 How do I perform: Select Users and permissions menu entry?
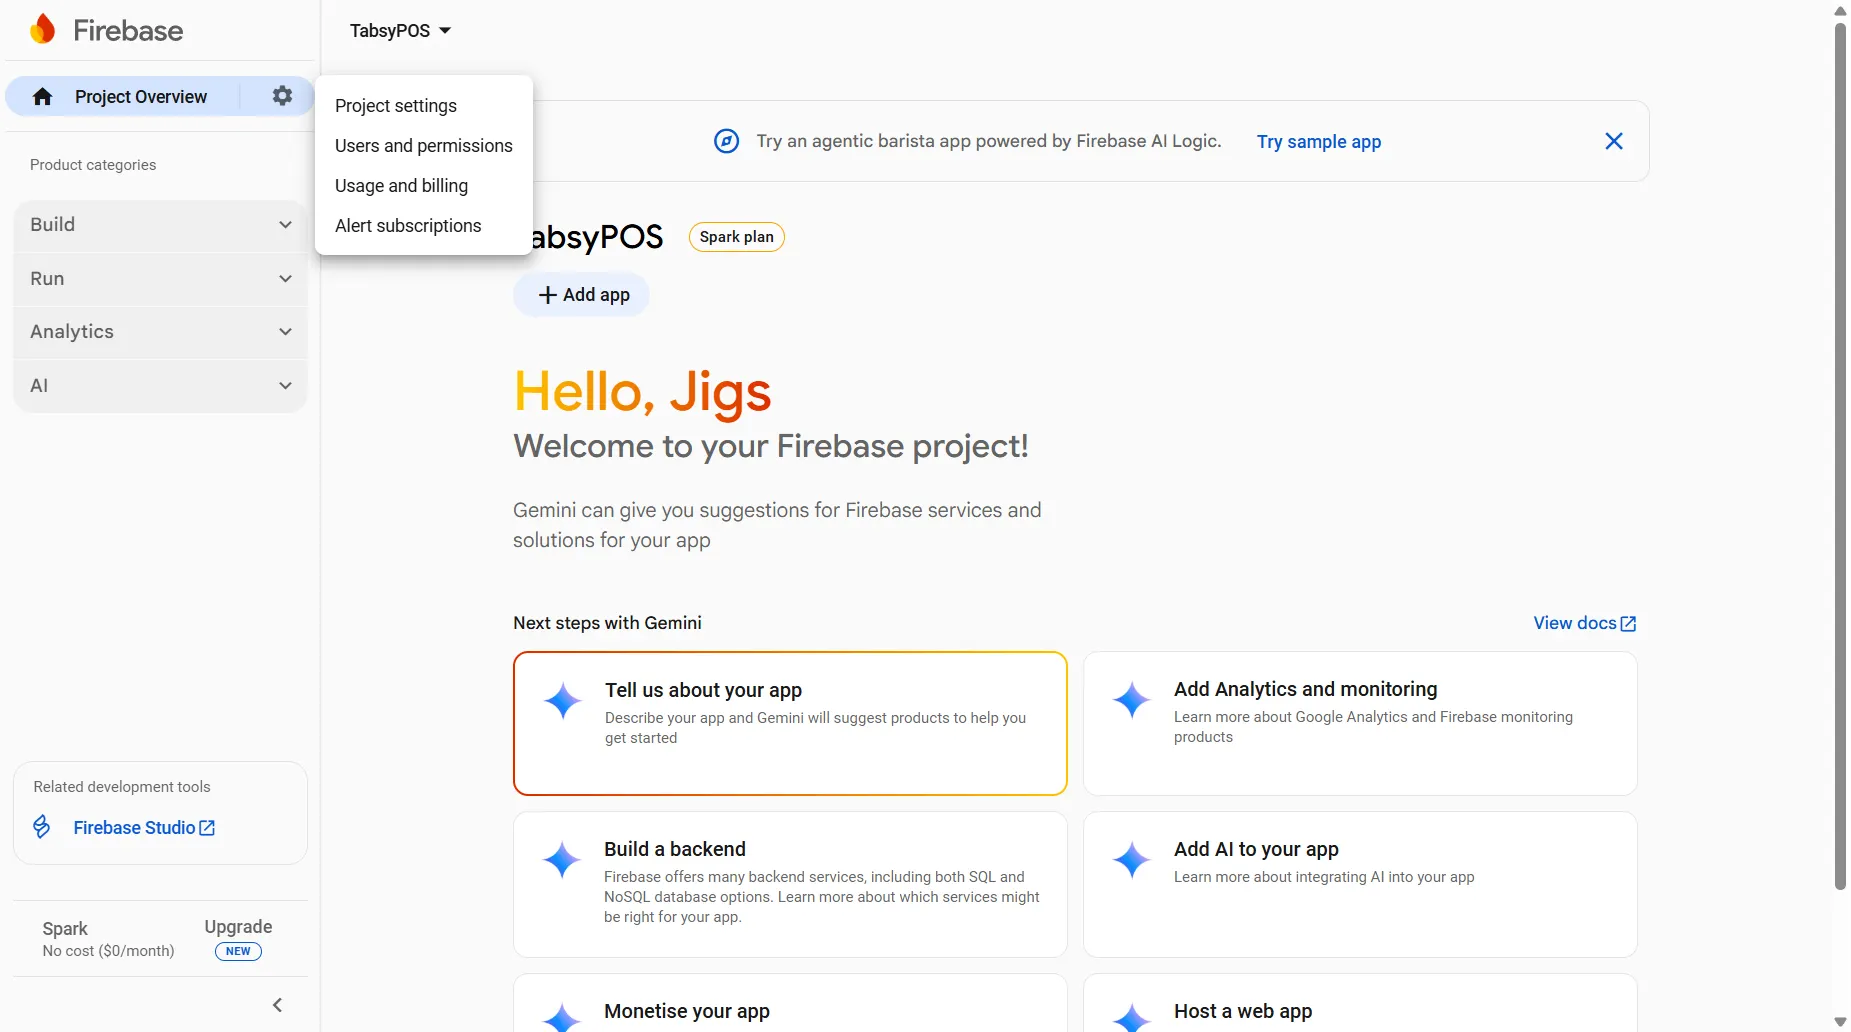click(x=424, y=146)
